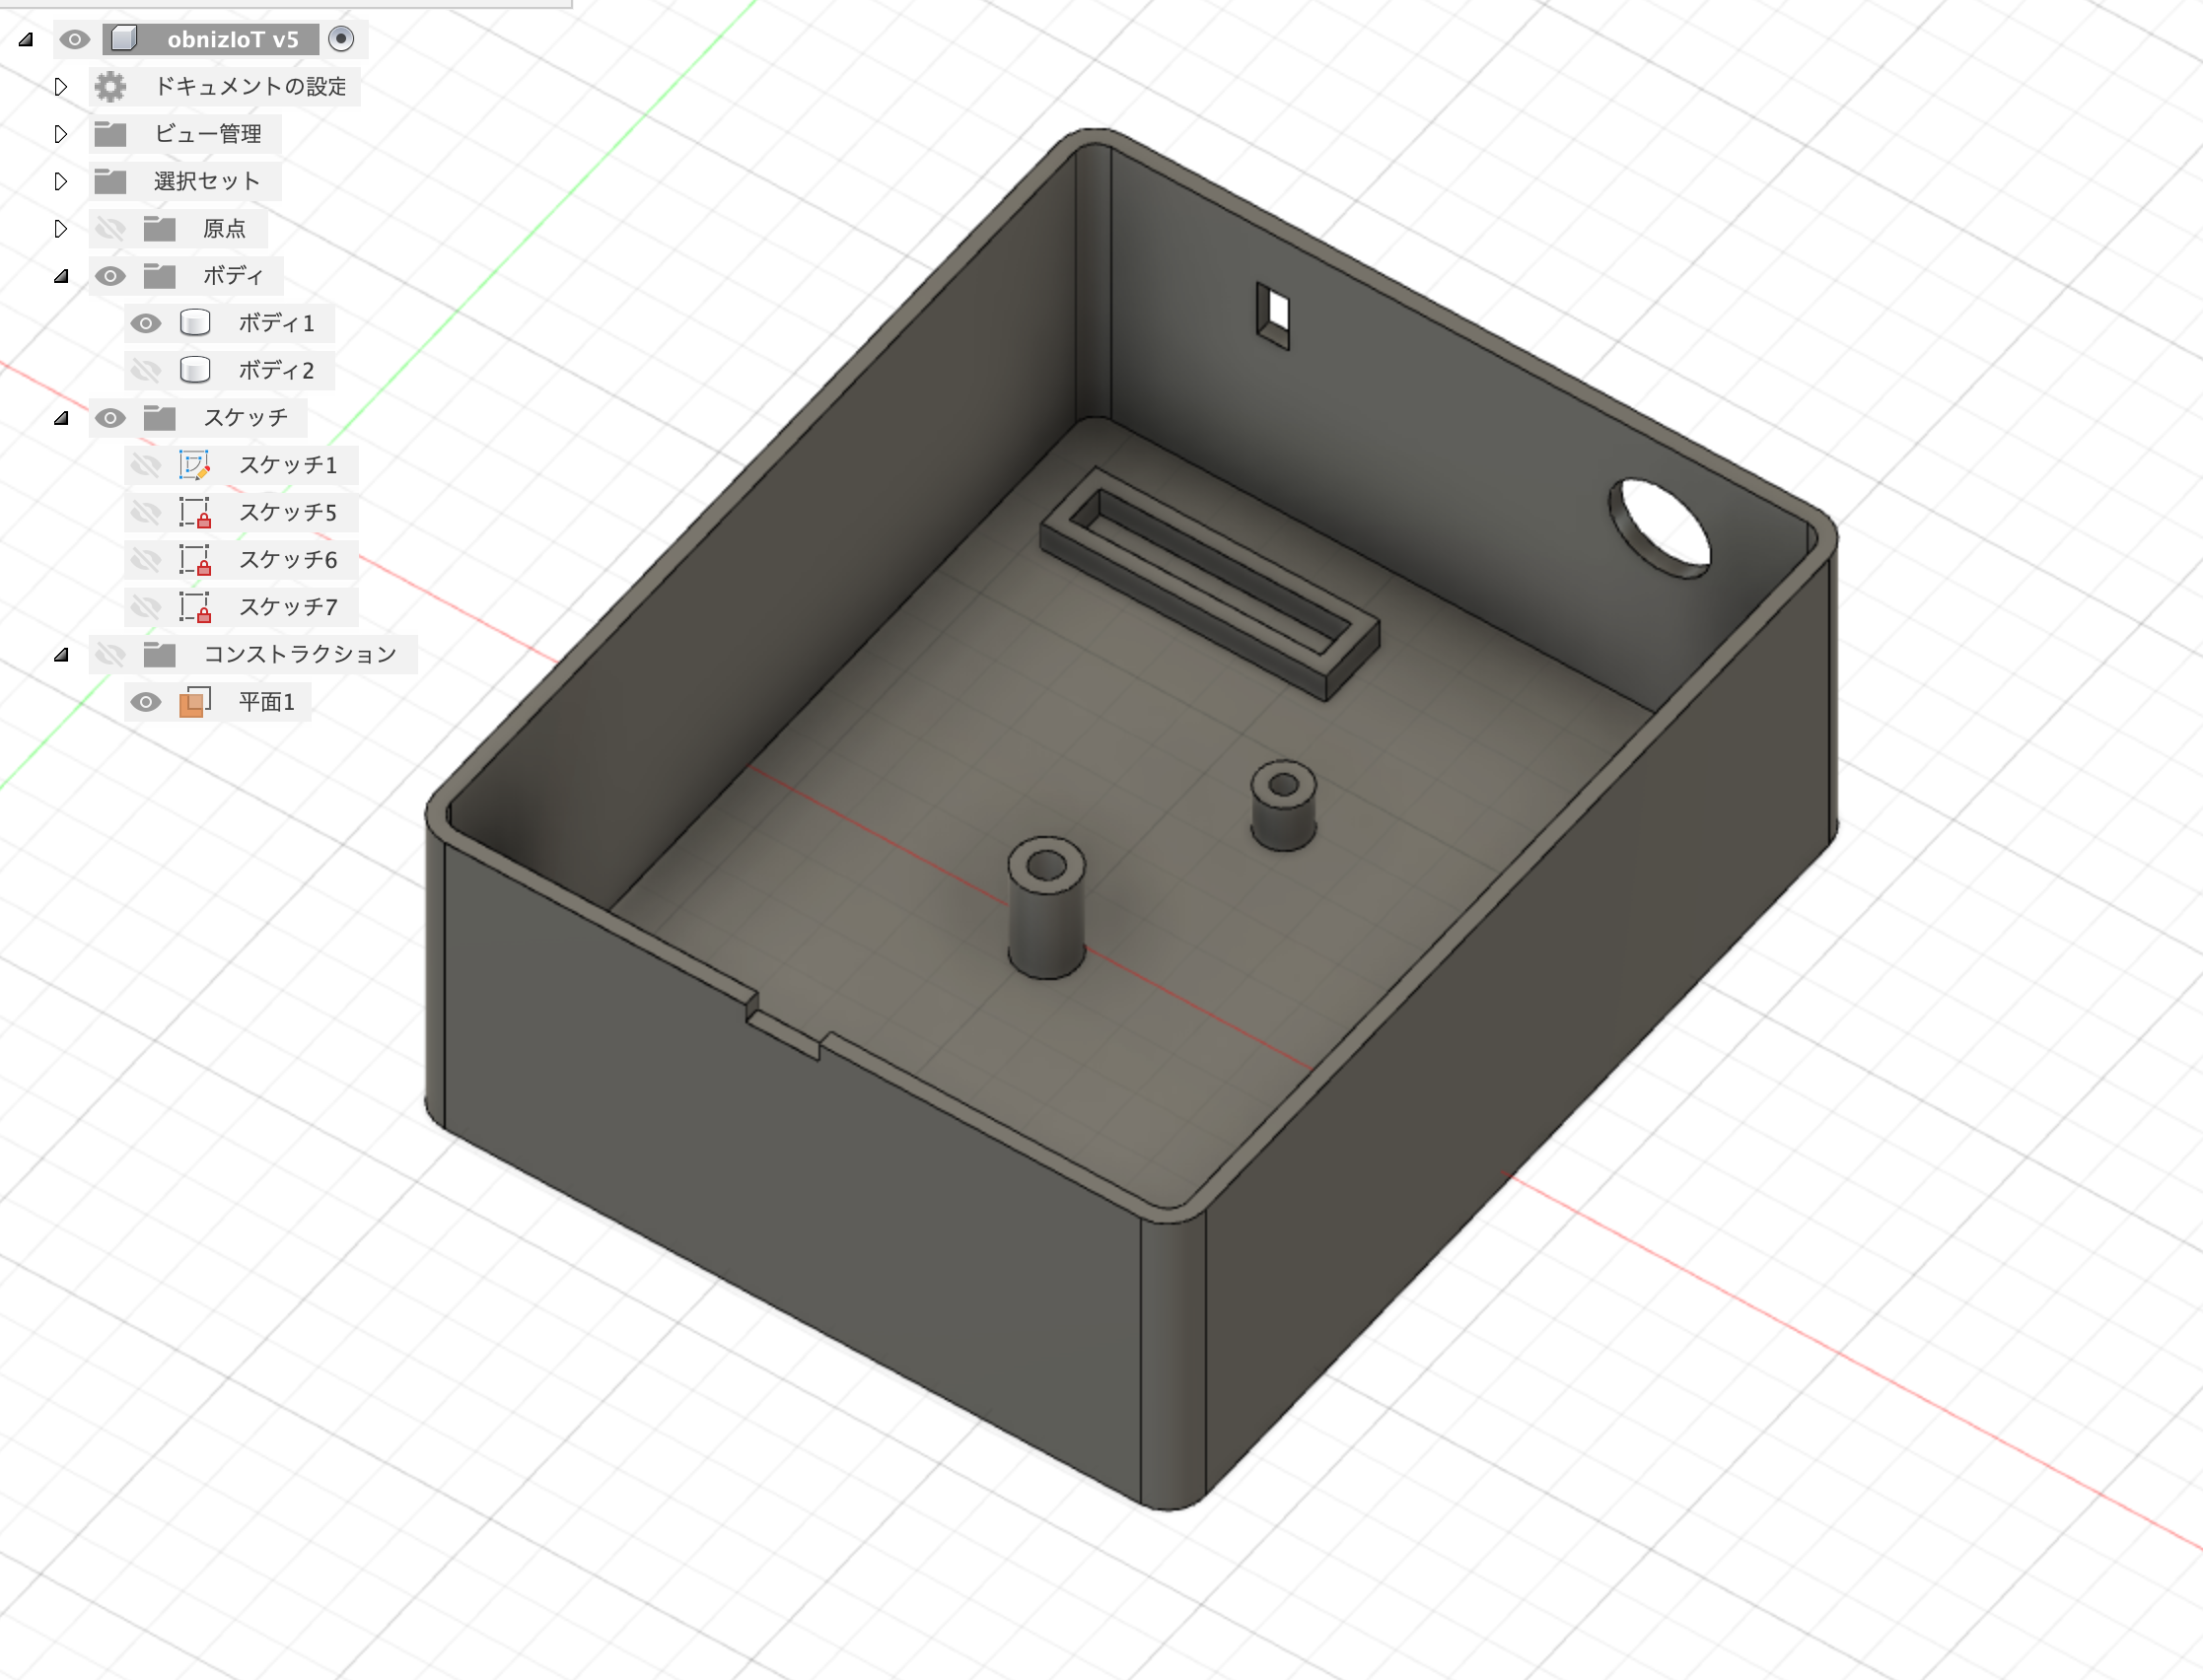Screen dimensions: 2203x1680
Task: Click the 平面1 construction plane icon
Action: tap(194, 702)
